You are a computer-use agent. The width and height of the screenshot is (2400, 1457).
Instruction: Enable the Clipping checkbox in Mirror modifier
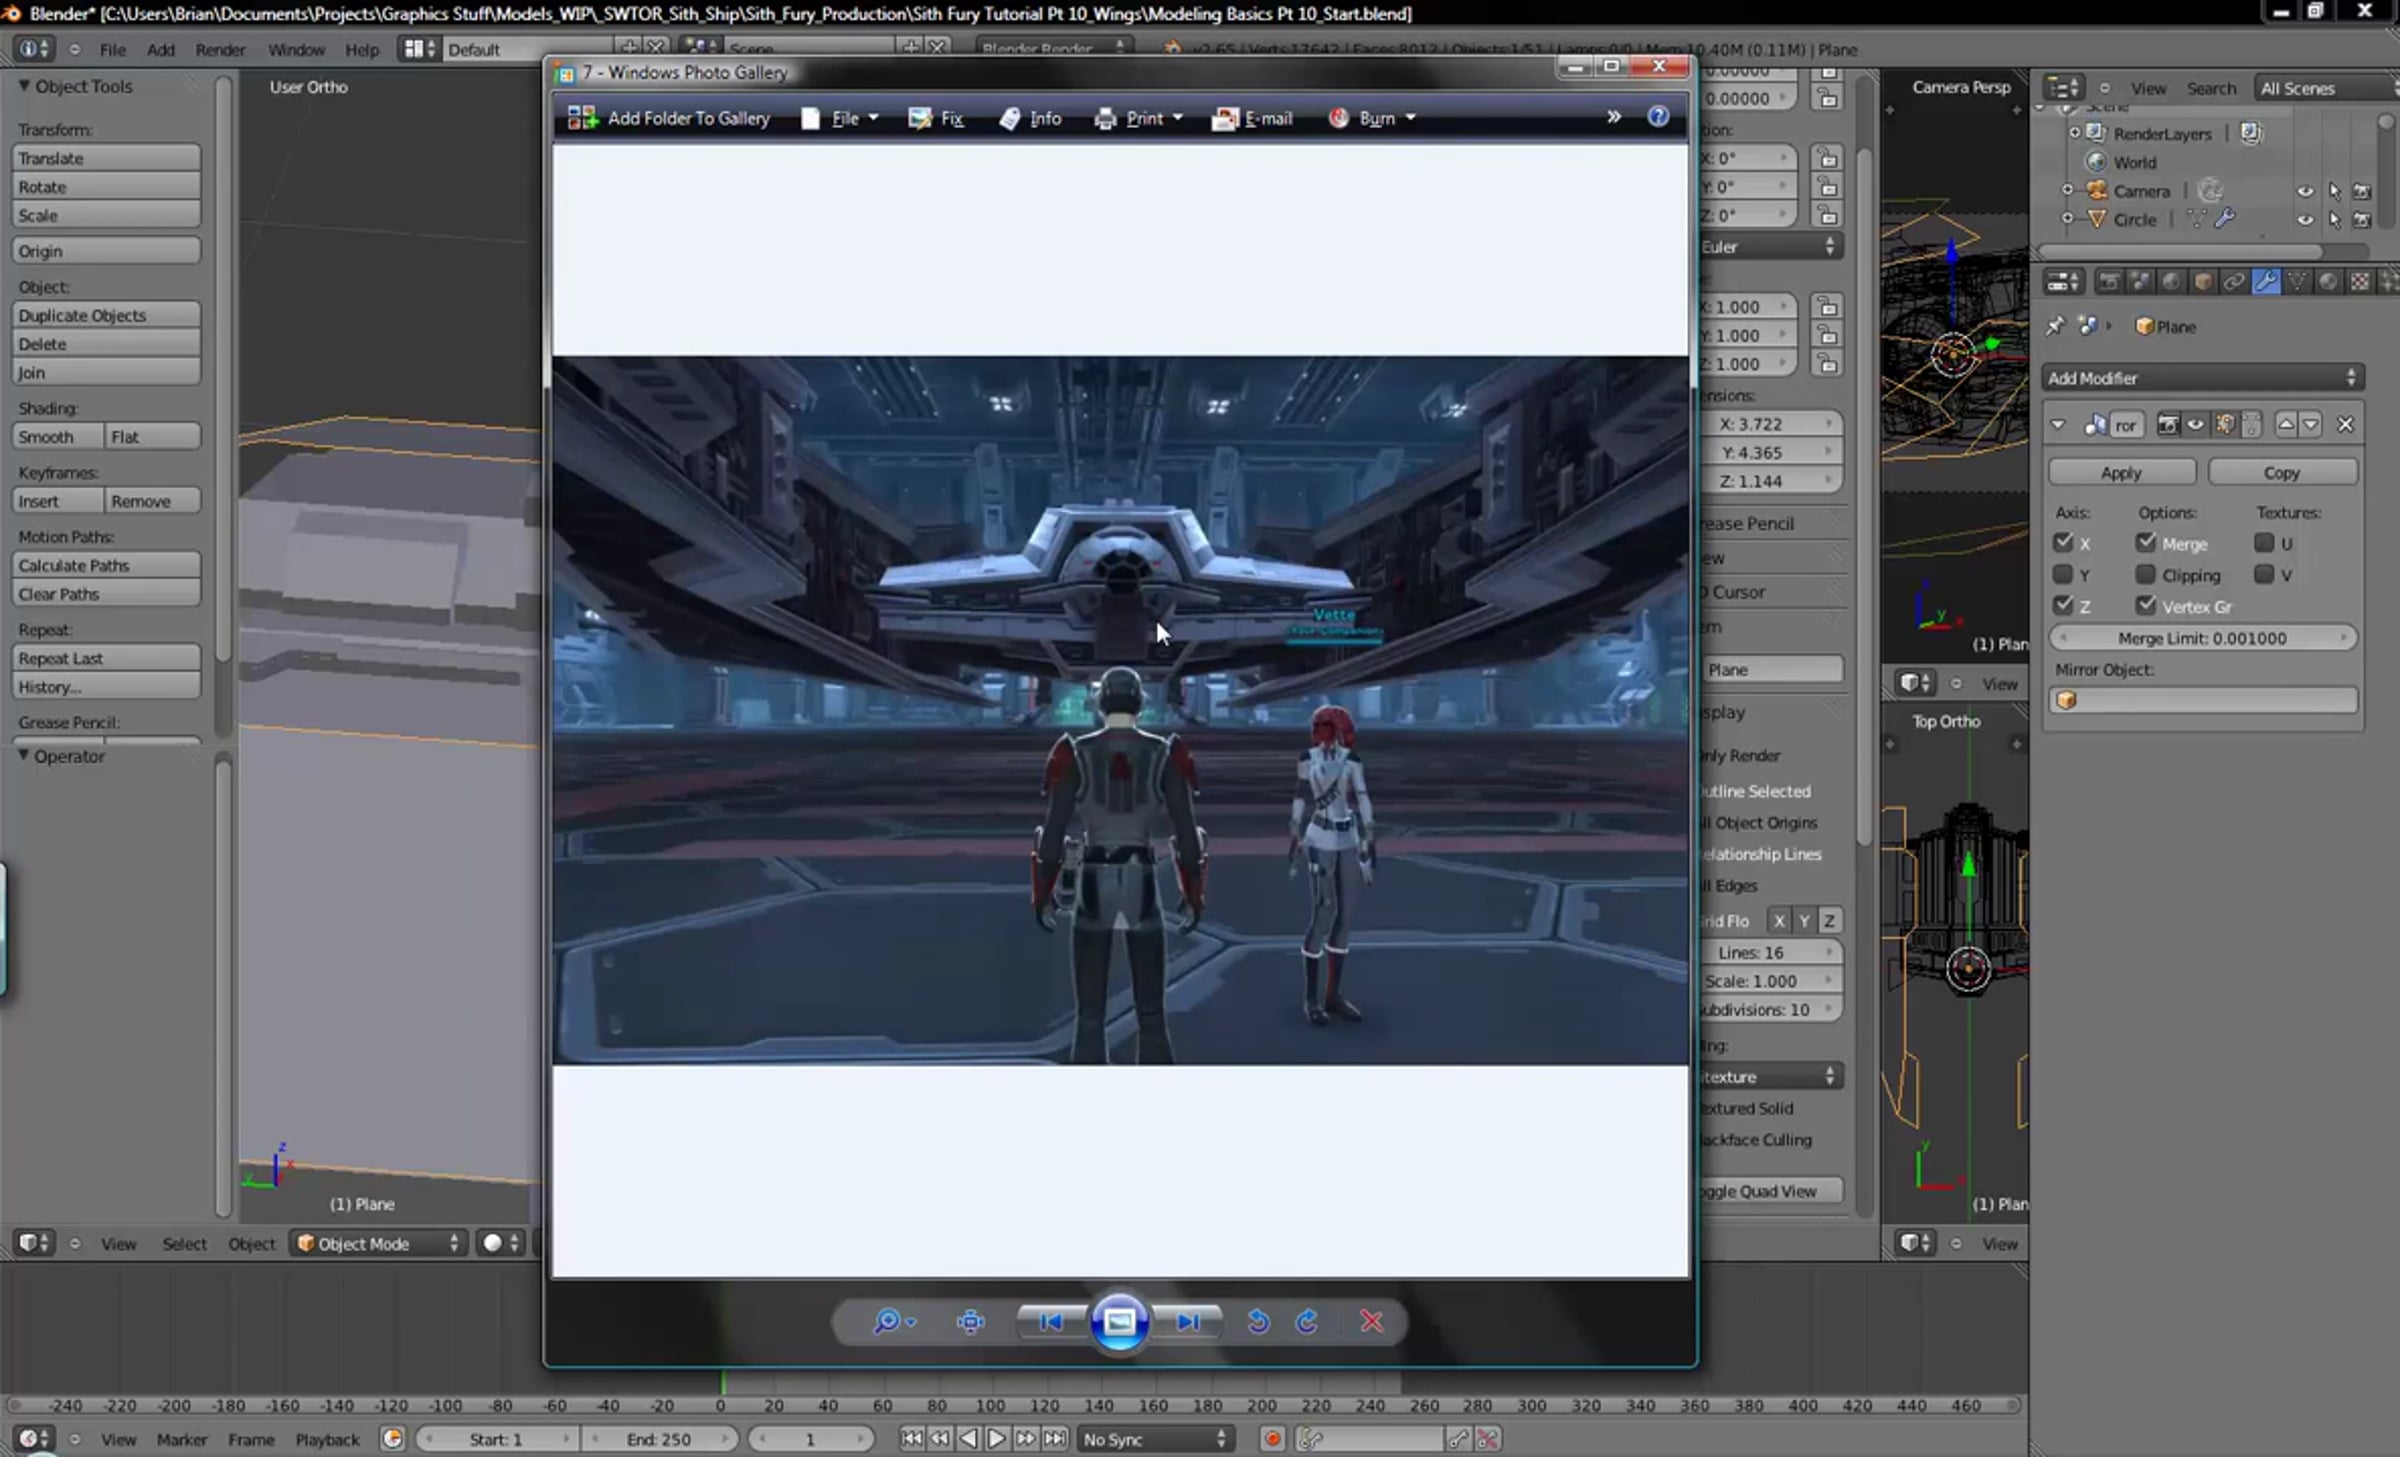2145,575
